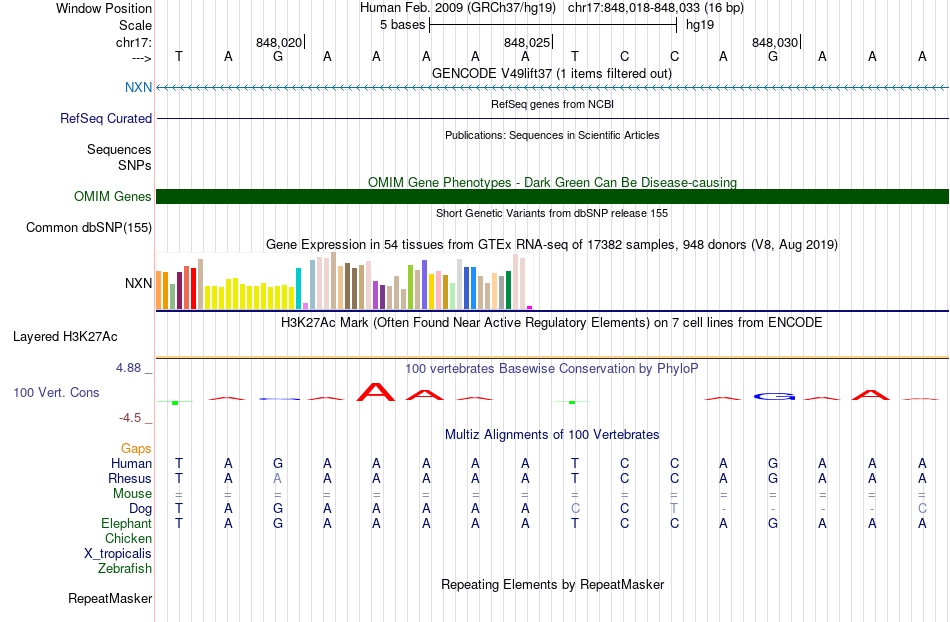Image resolution: width=950 pixels, height=622 pixels.
Task: Click the Window Position label
Action: coord(104,8)
